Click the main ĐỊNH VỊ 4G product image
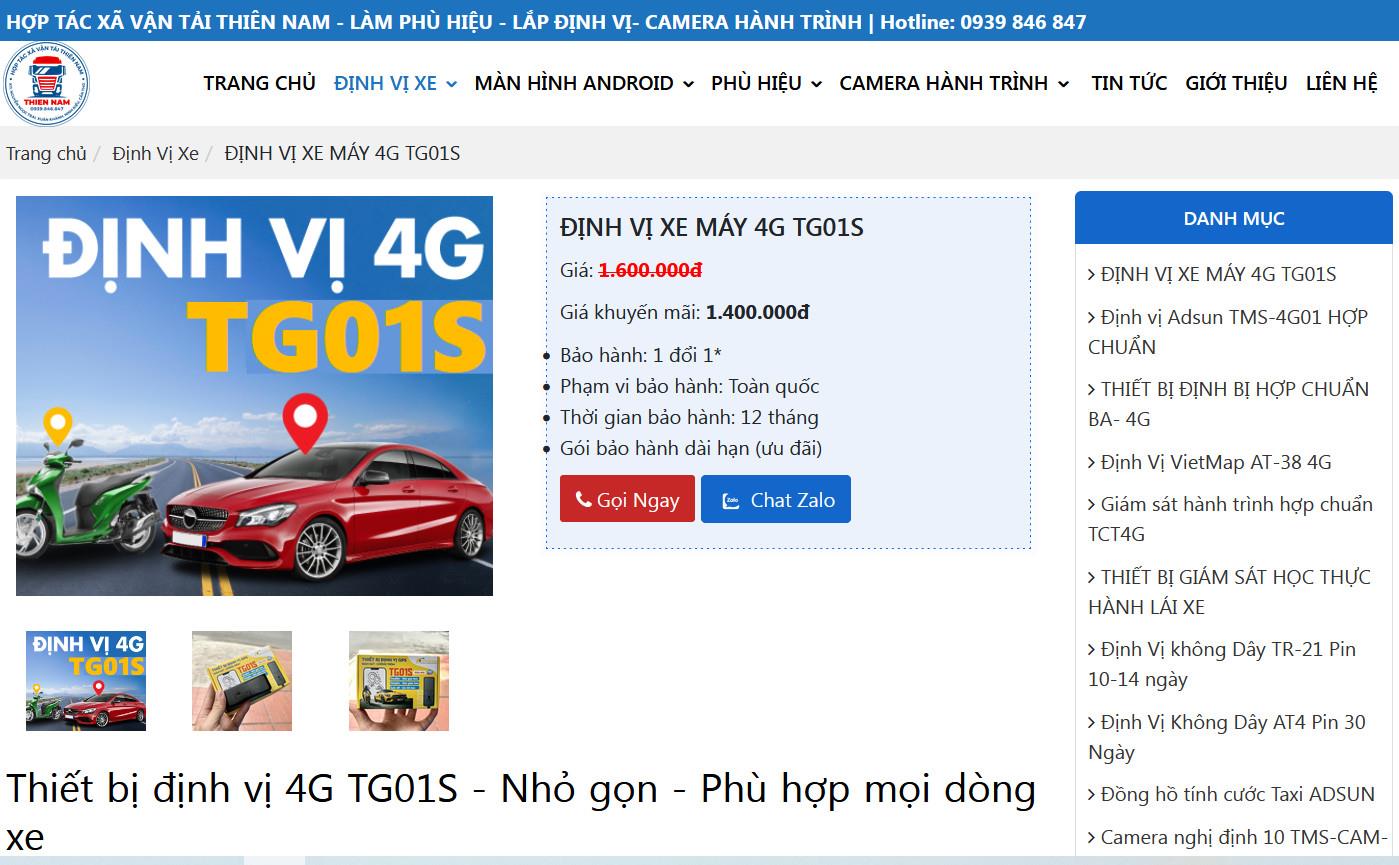The image size is (1399, 865). click(x=254, y=396)
